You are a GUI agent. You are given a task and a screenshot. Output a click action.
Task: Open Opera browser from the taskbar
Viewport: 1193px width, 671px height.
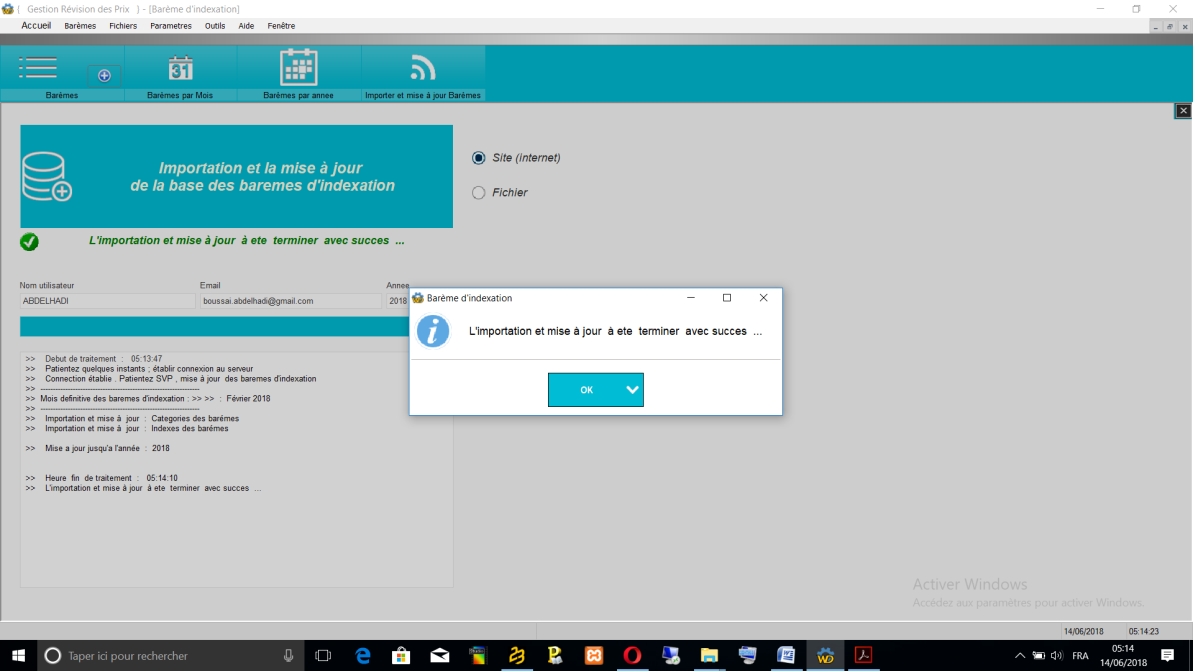pos(631,656)
